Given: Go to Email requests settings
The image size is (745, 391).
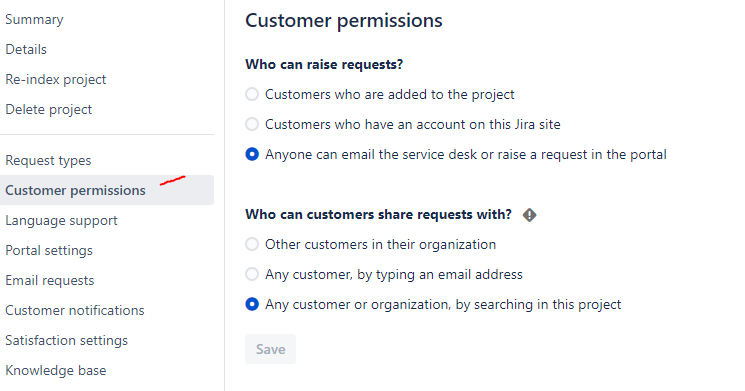Looking at the screenshot, I should click(50, 280).
